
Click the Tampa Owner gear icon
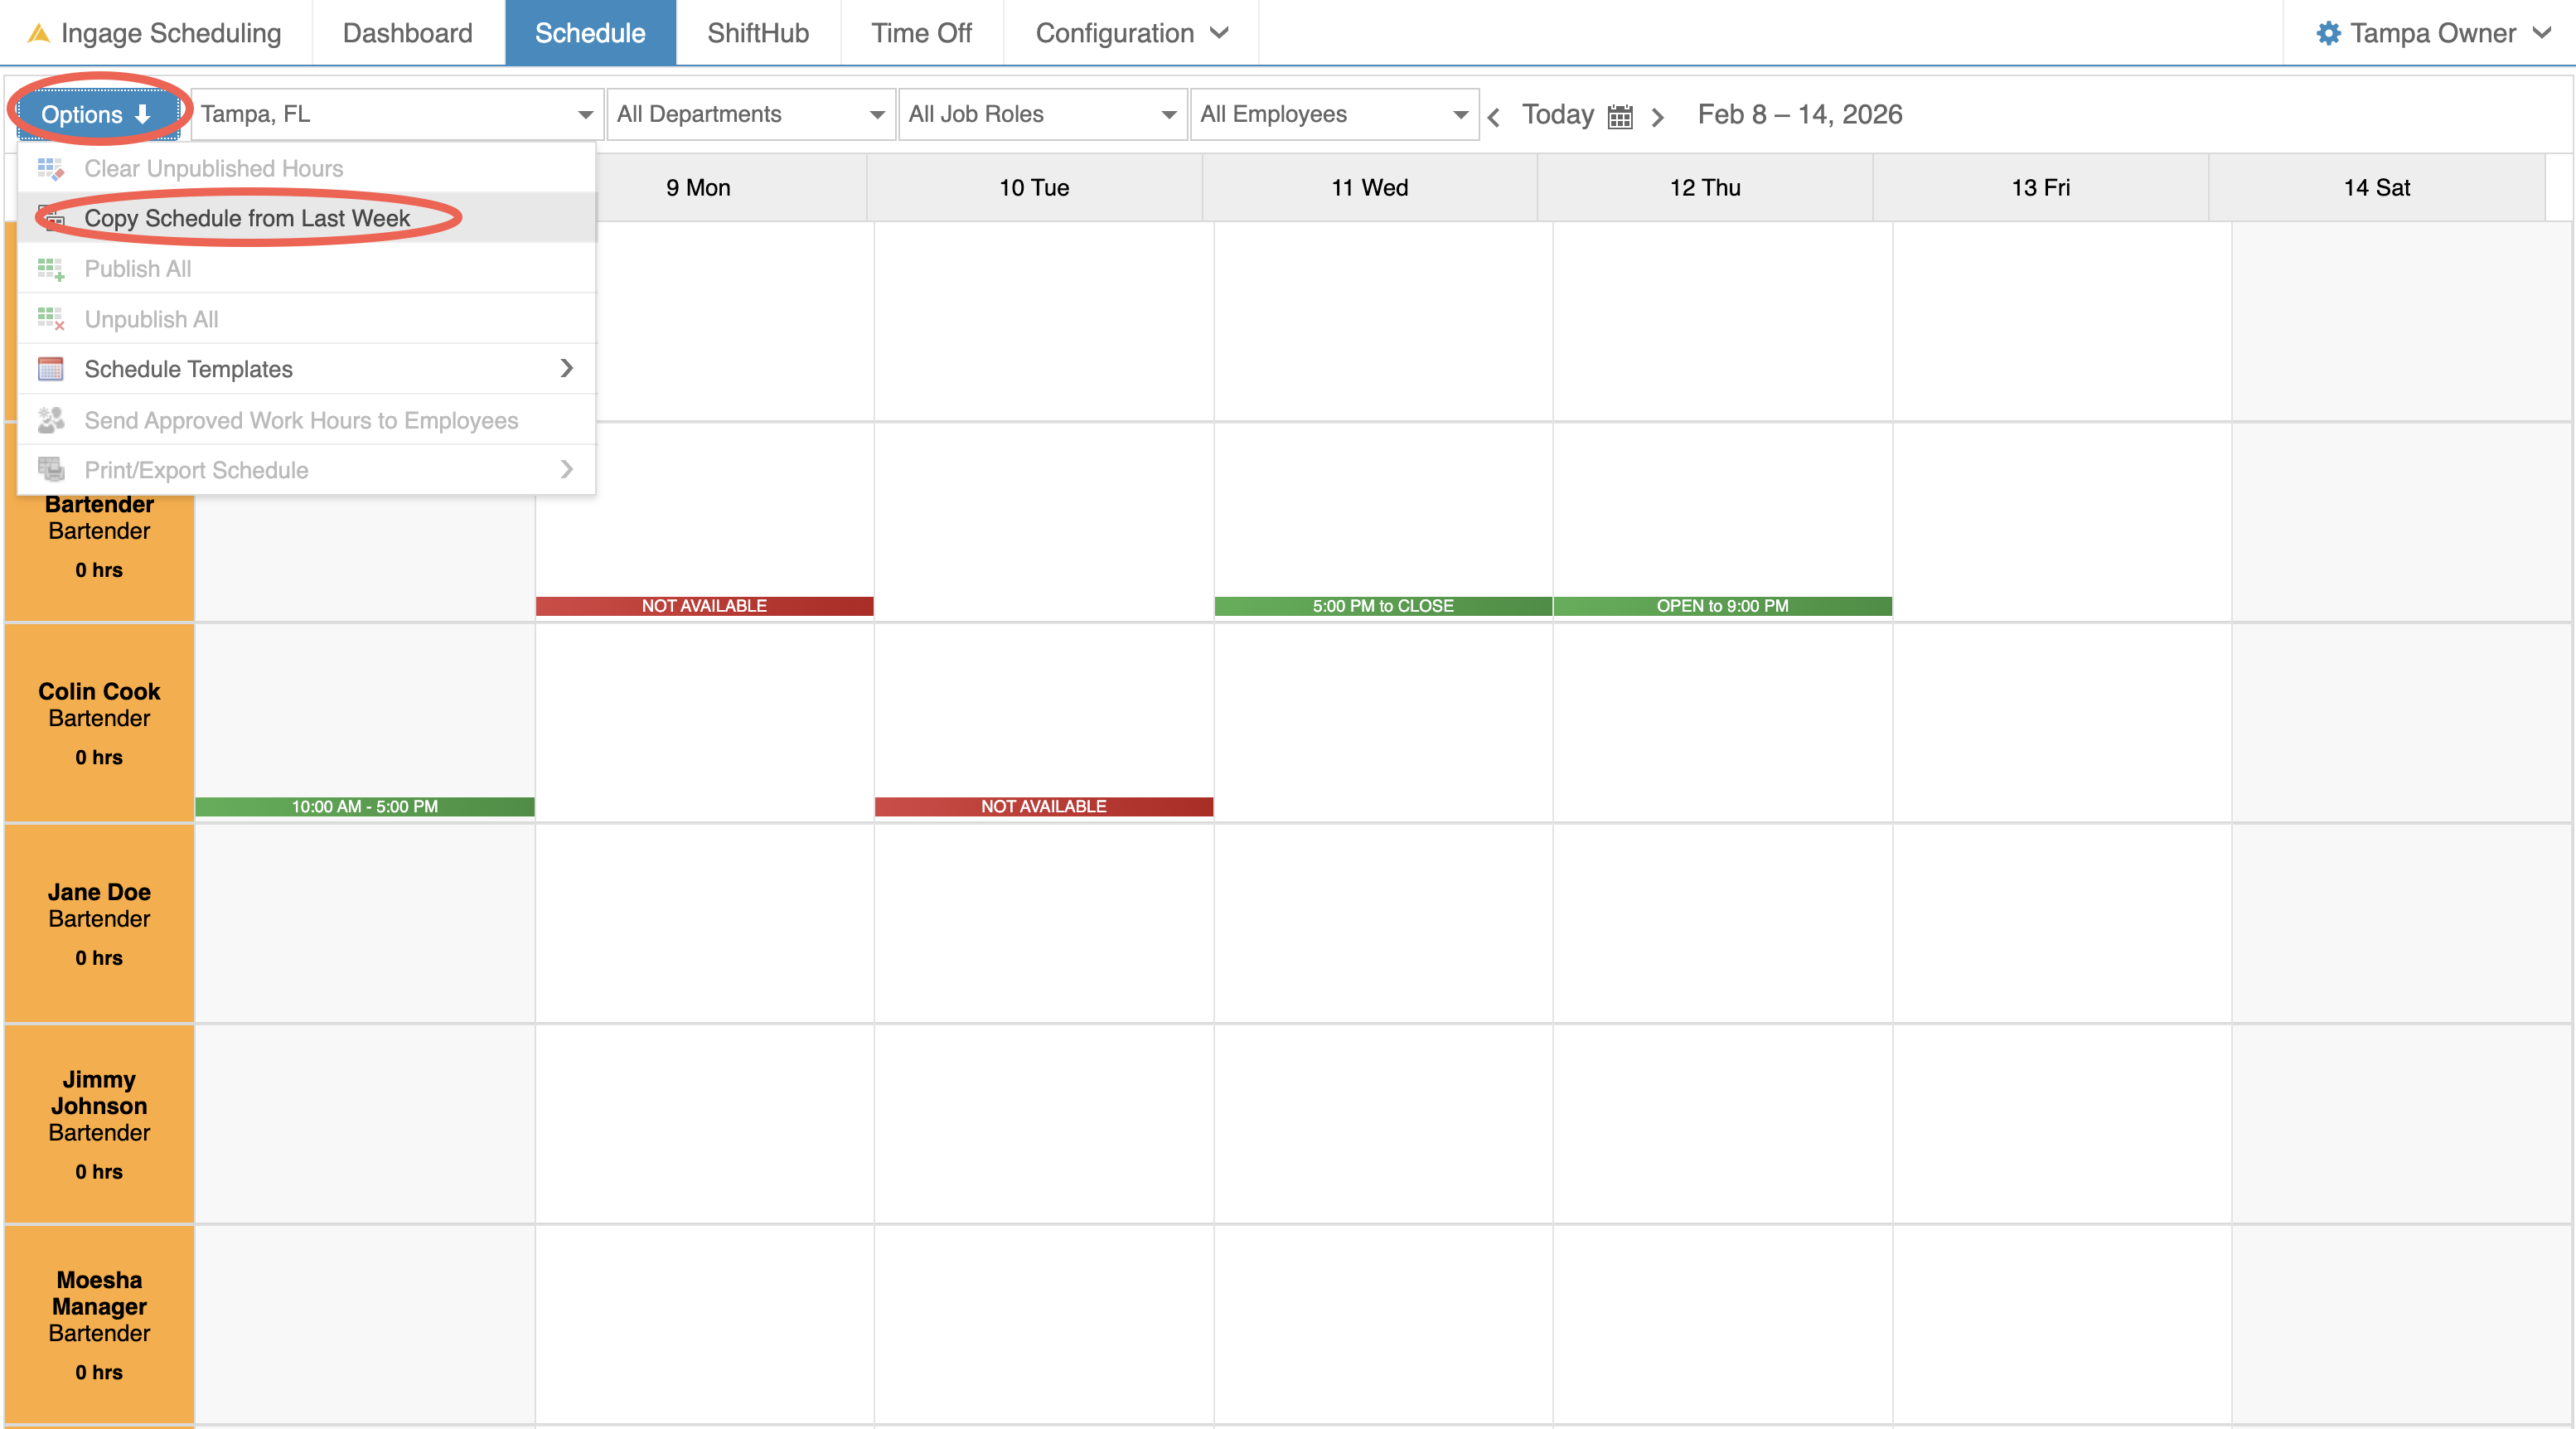[2328, 33]
